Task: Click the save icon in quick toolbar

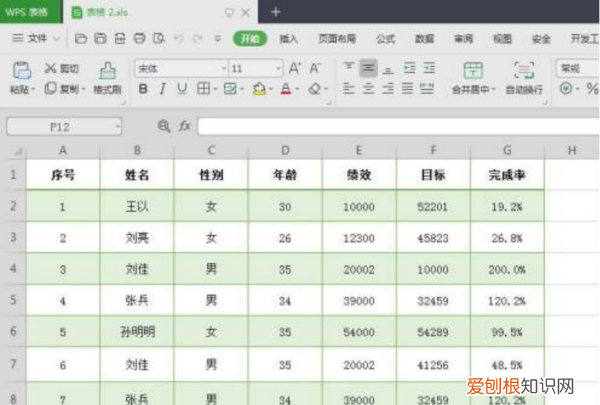Action: tap(101, 38)
